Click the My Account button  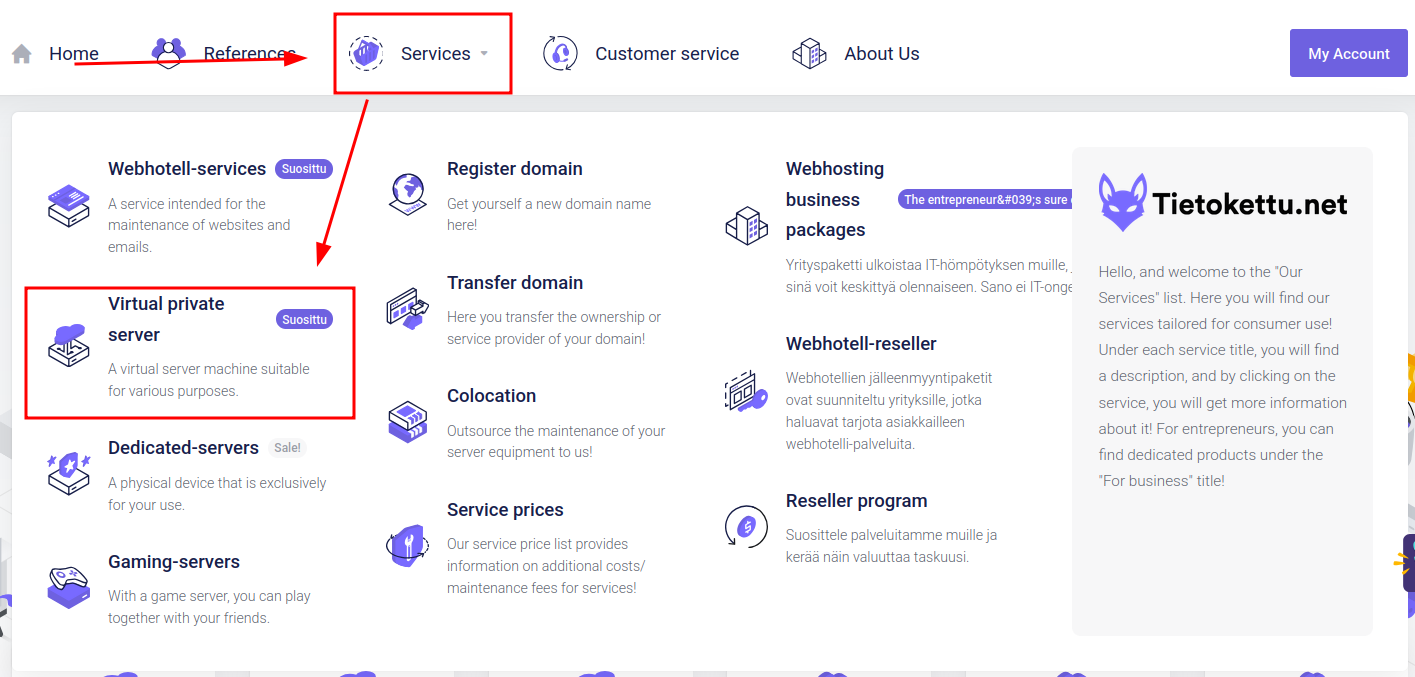(x=1348, y=53)
